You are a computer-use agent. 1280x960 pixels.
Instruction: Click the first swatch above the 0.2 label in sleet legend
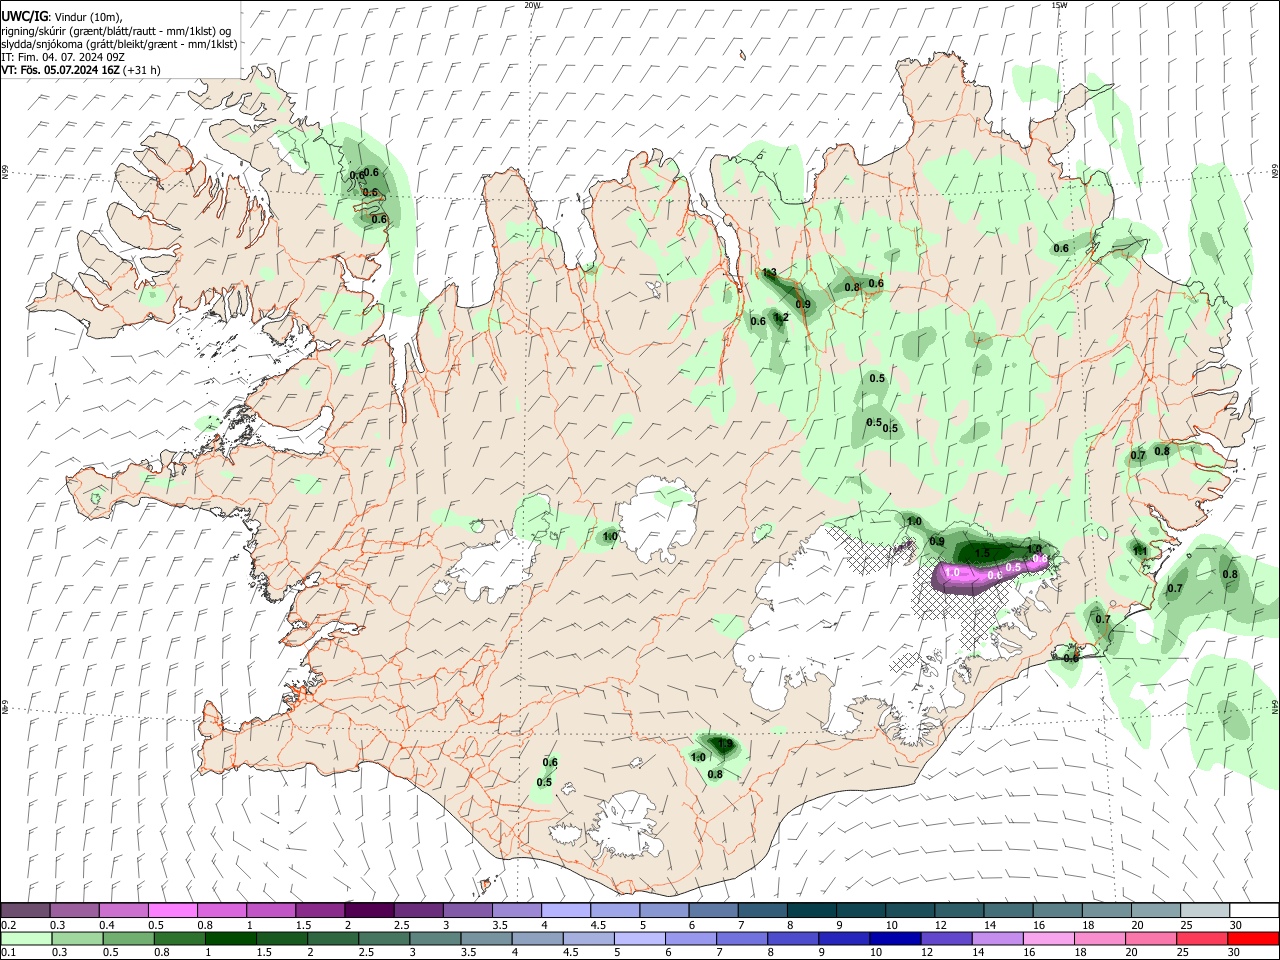25,911
